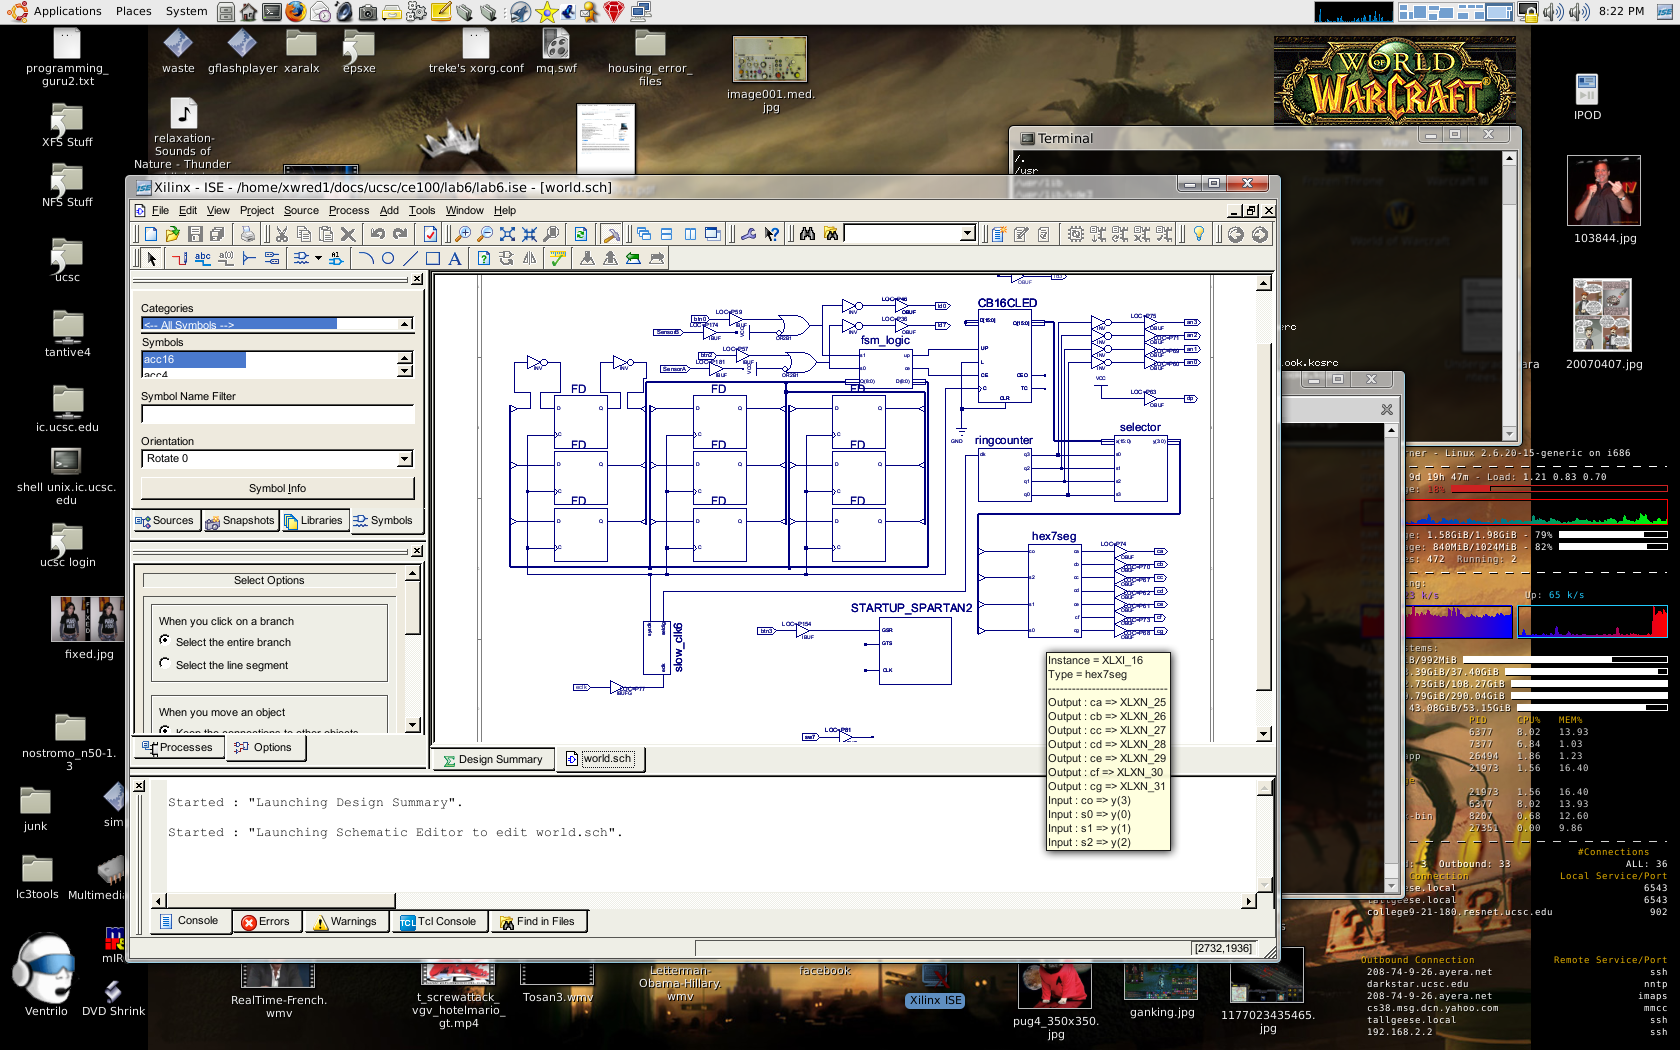Image resolution: width=1680 pixels, height=1050 pixels.
Task: Click the wrench preferences icon
Action: 749,234
